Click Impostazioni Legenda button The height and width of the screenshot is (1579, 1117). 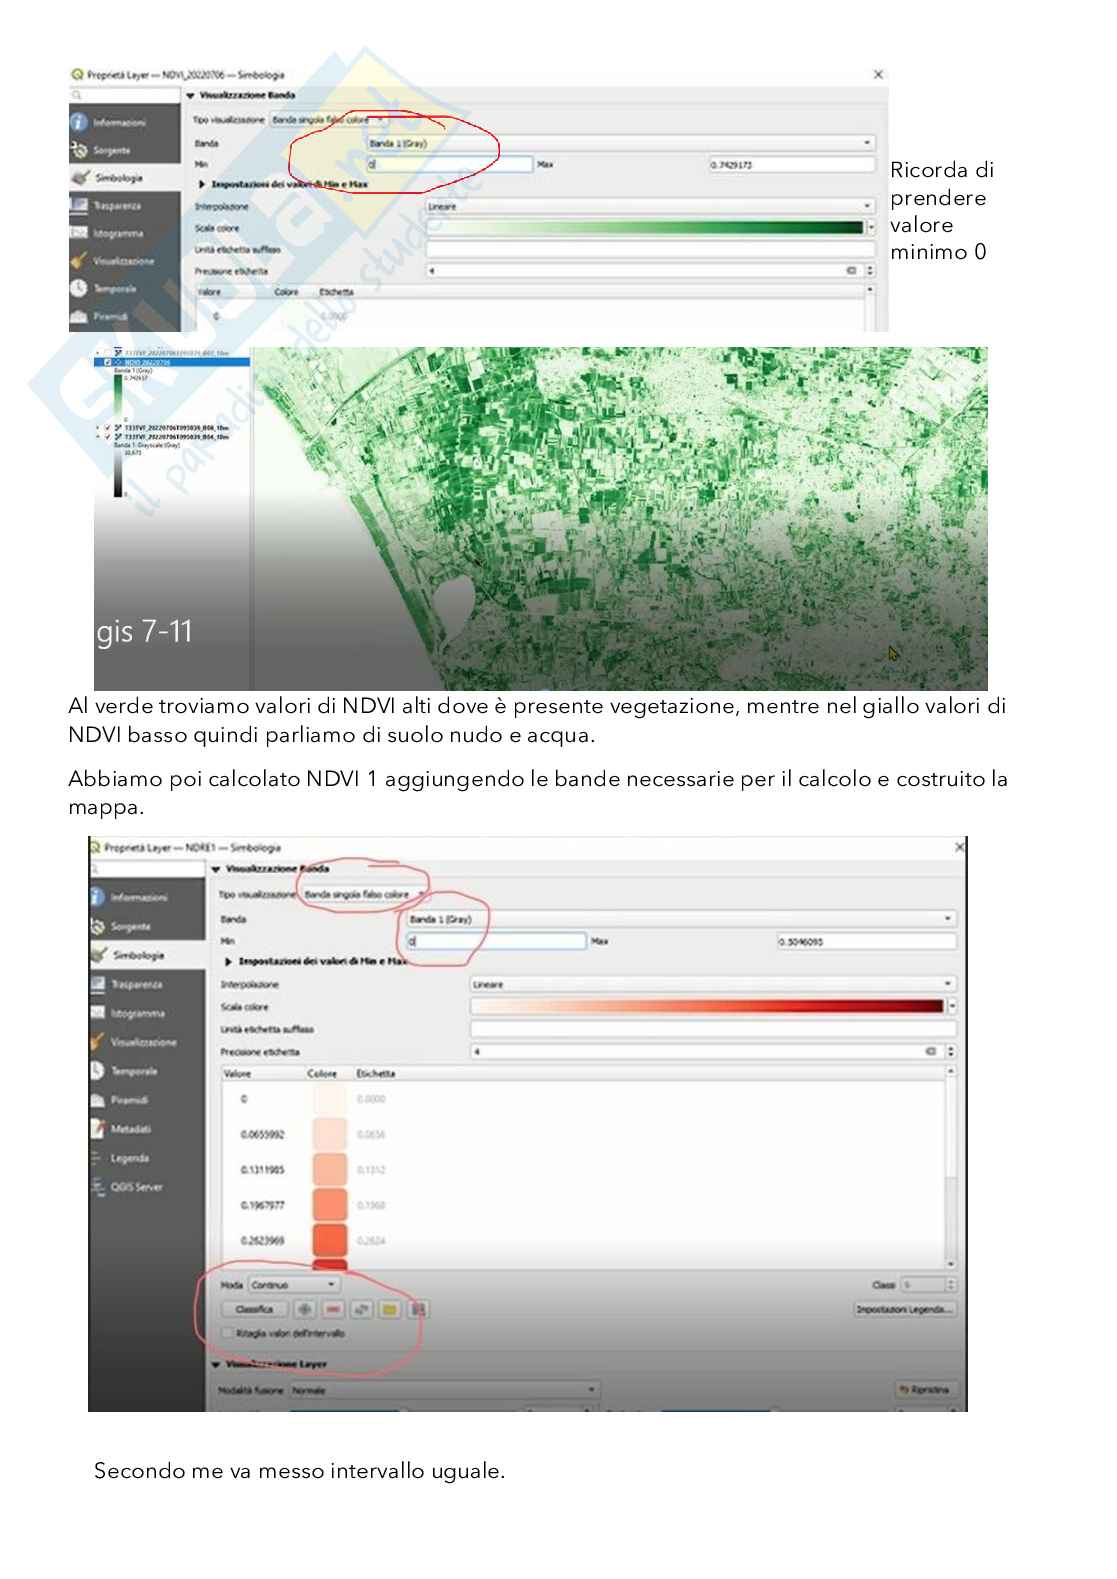click(904, 1309)
